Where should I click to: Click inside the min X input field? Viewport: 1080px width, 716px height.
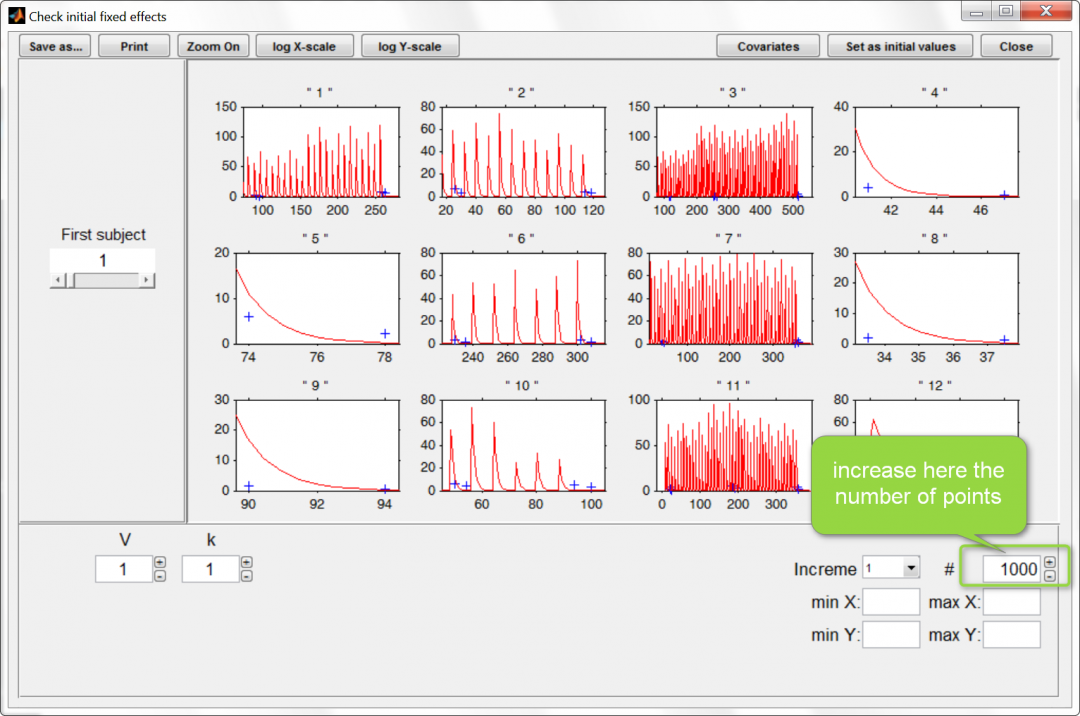tap(890, 601)
